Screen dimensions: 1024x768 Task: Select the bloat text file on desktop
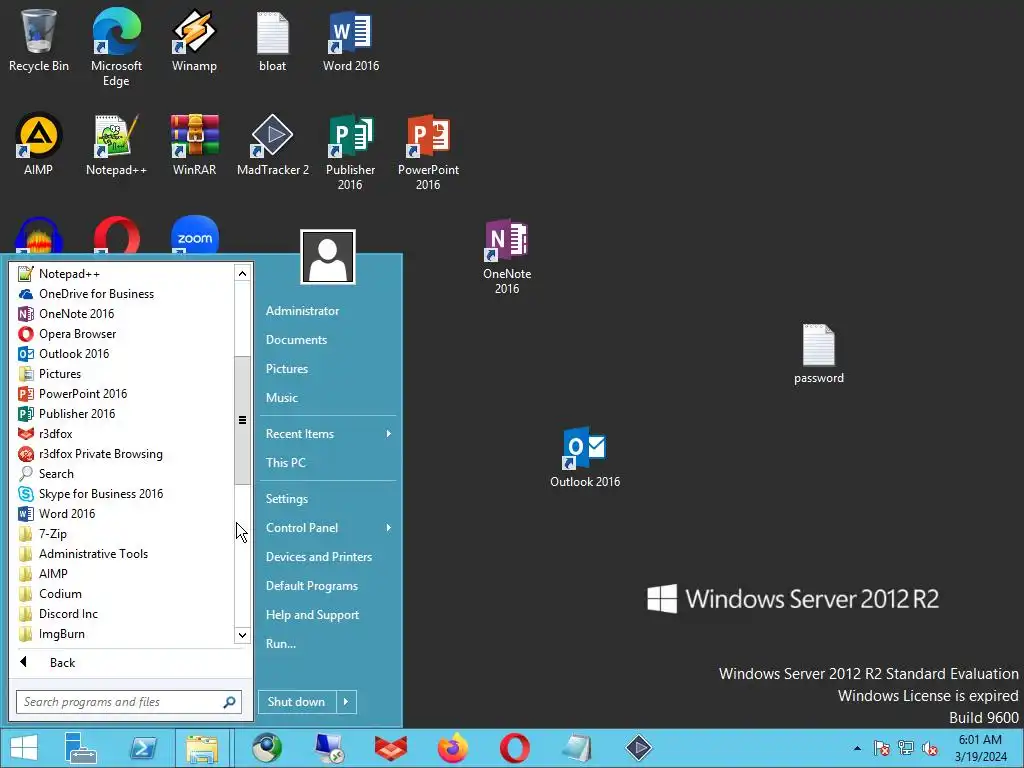pos(272,41)
